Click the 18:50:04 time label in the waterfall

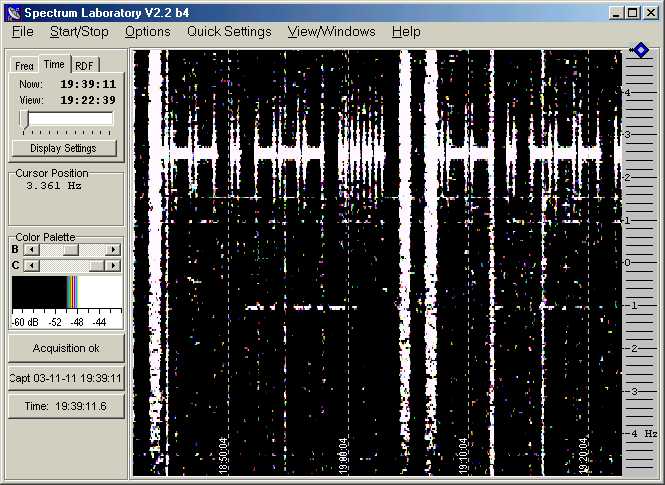pyautogui.click(x=224, y=456)
